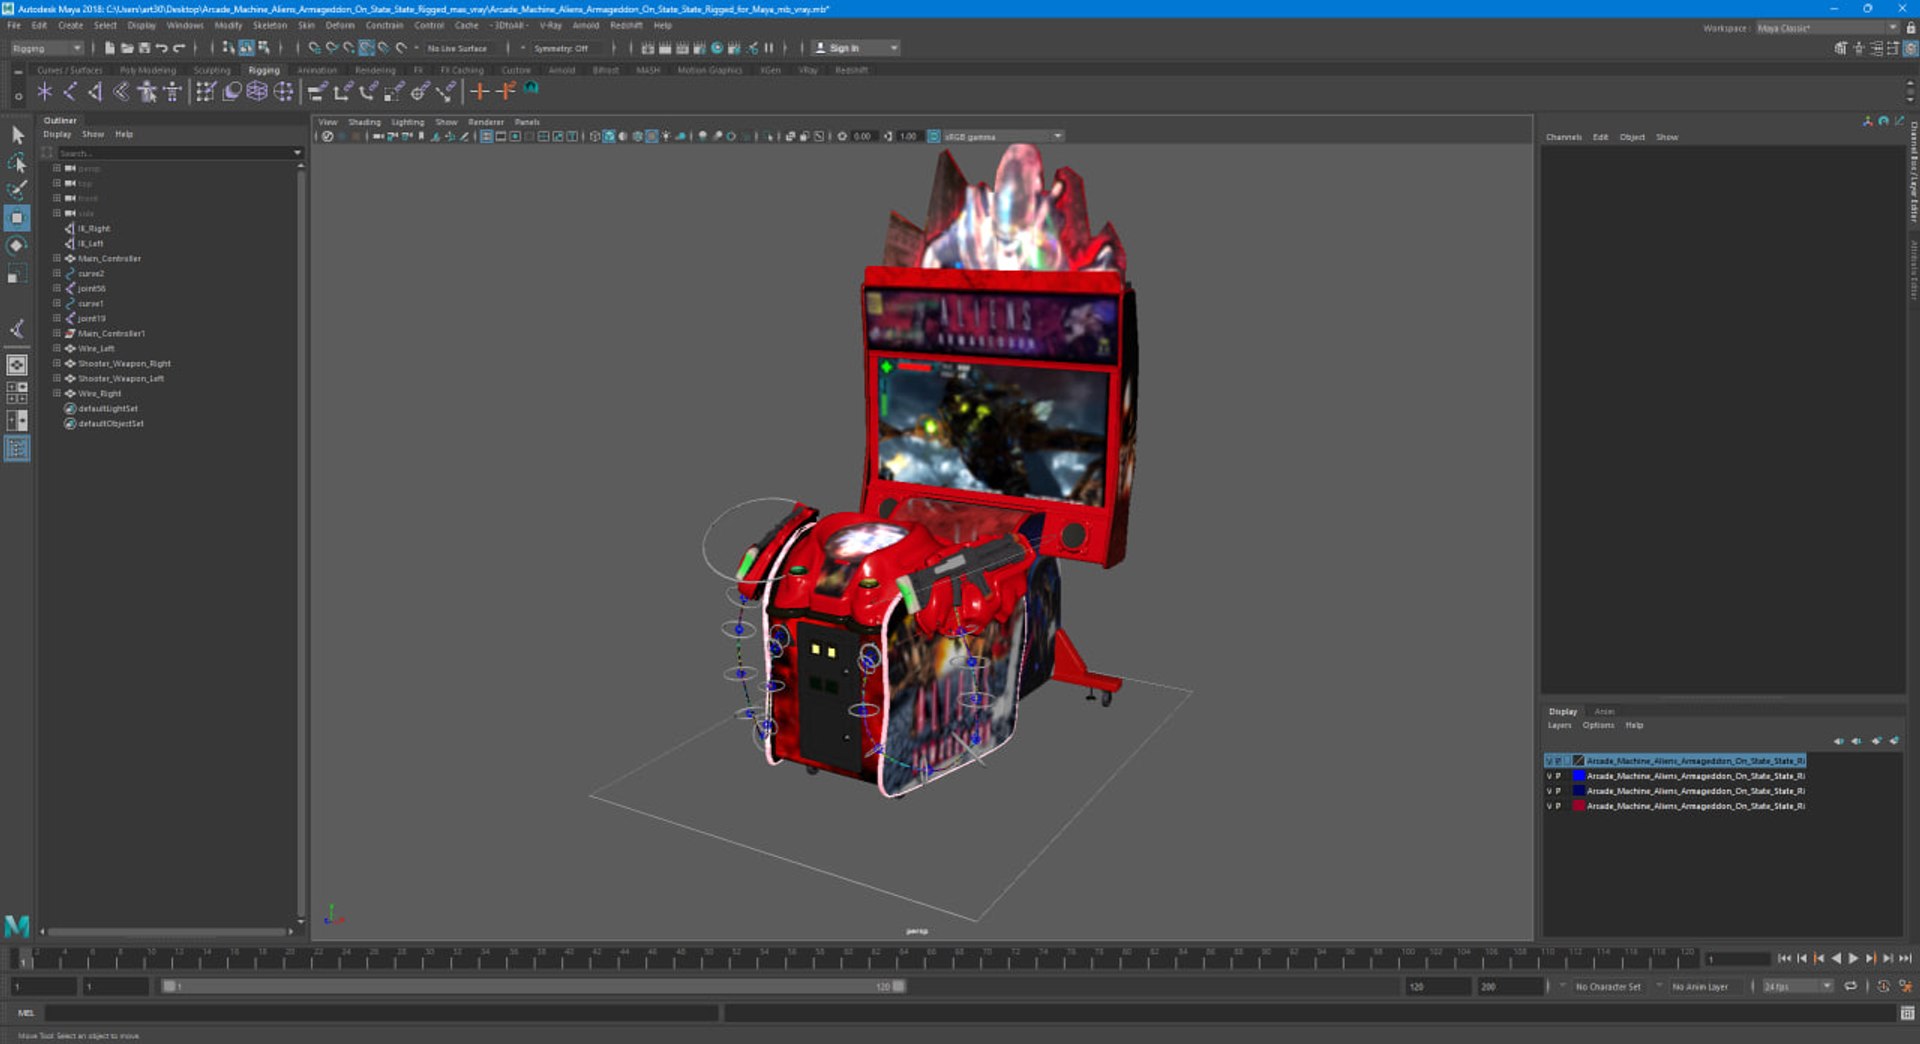Open the Constrain menu
Screen dimensions: 1920x1044
384,25
